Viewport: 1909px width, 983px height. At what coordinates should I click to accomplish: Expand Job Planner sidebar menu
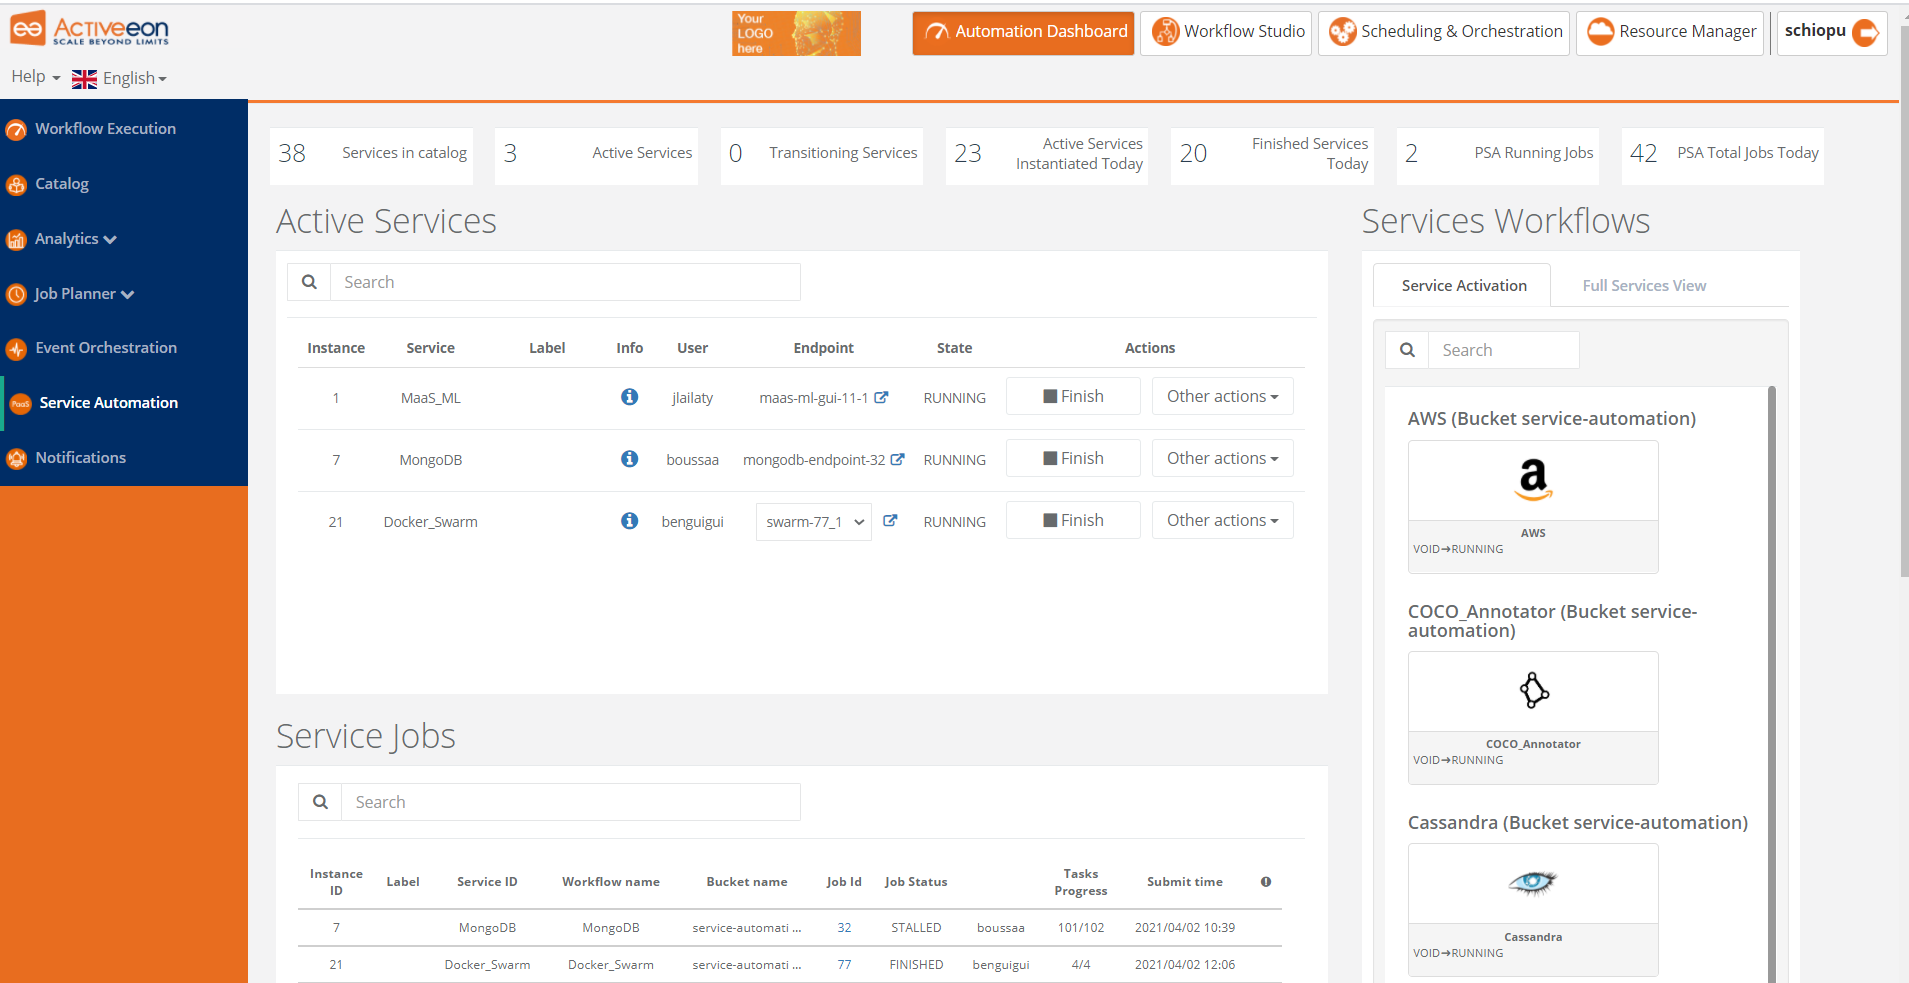(x=84, y=294)
